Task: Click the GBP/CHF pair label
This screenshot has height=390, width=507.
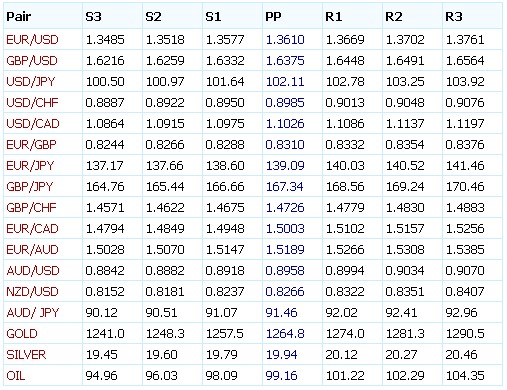Action: 31,208
